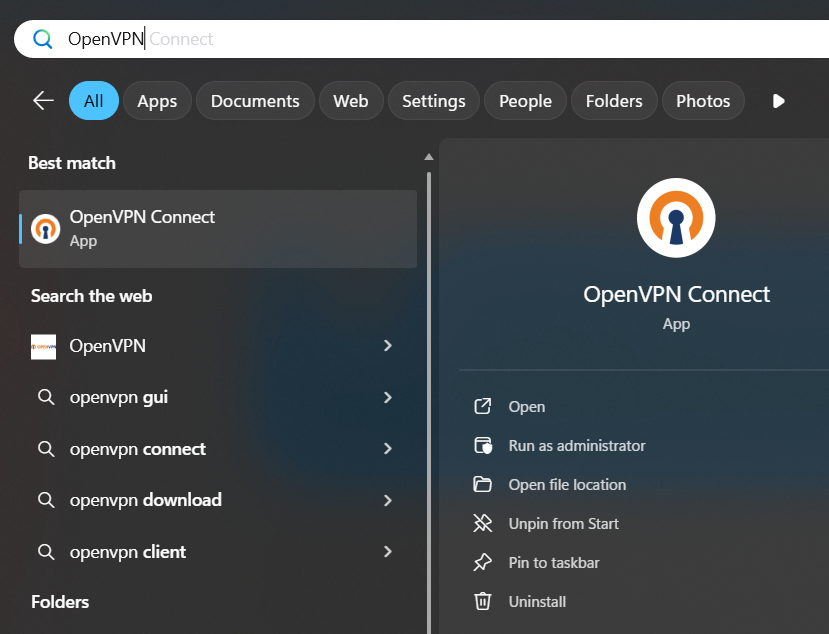
Task: Click the OpenVPN Connect title in details pane
Action: tap(676, 295)
